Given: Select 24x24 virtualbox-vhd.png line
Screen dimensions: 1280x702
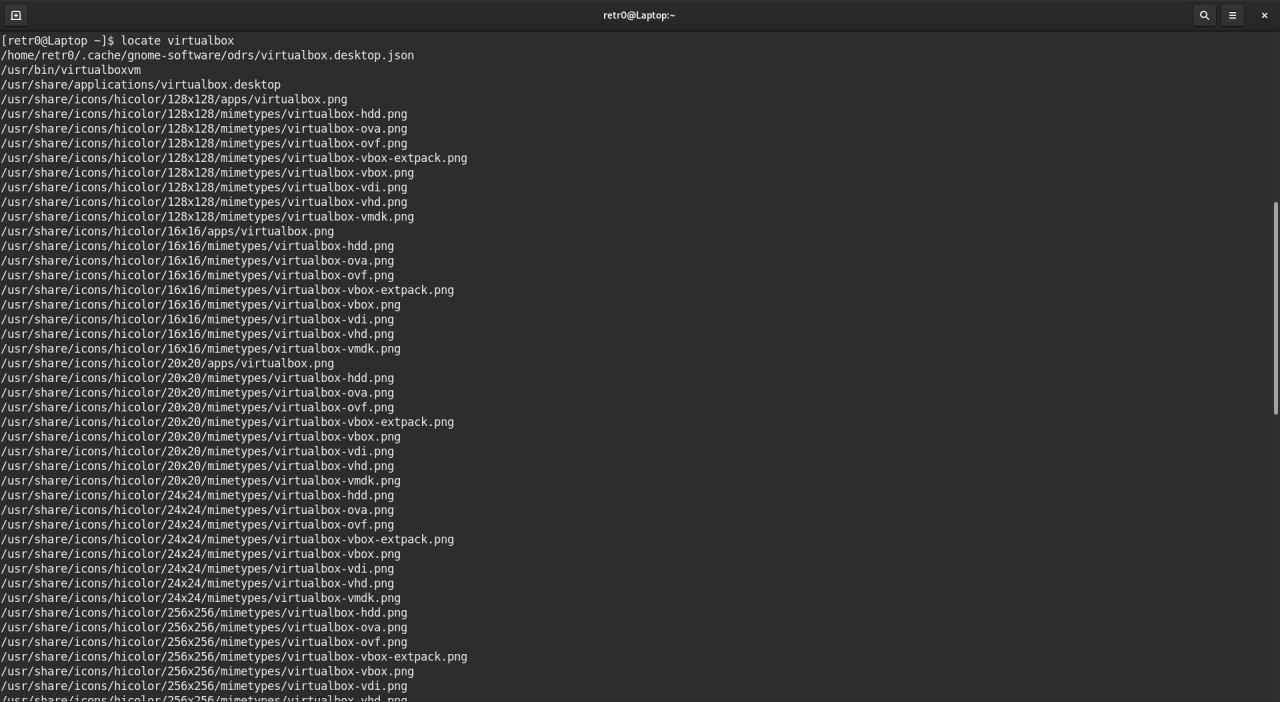Looking at the screenshot, I should [197, 583].
